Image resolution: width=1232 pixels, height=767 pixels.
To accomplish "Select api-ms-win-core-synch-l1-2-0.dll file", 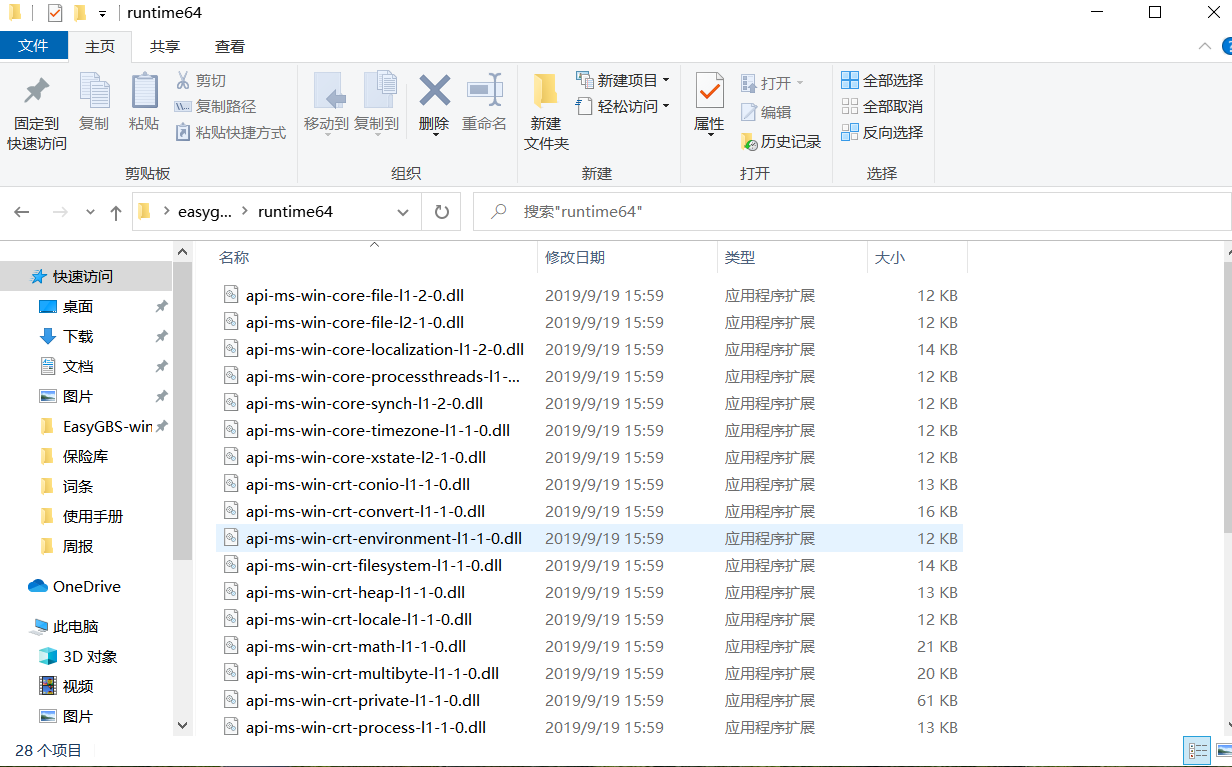I will coord(589,403).
